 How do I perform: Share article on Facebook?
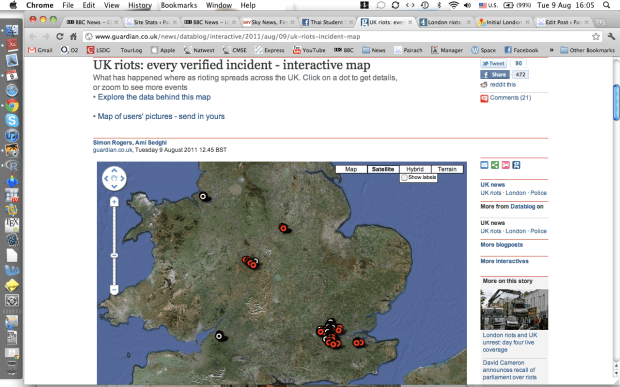(494, 75)
